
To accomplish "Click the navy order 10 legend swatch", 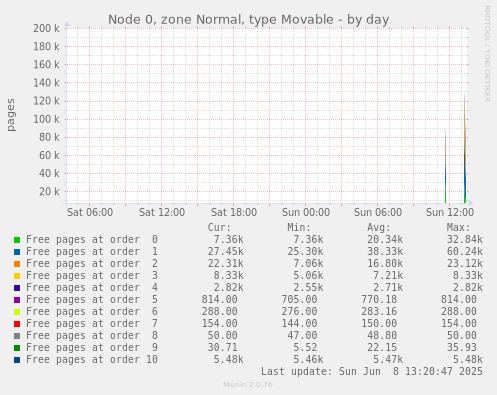I will pyautogui.click(x=17, y=360).
